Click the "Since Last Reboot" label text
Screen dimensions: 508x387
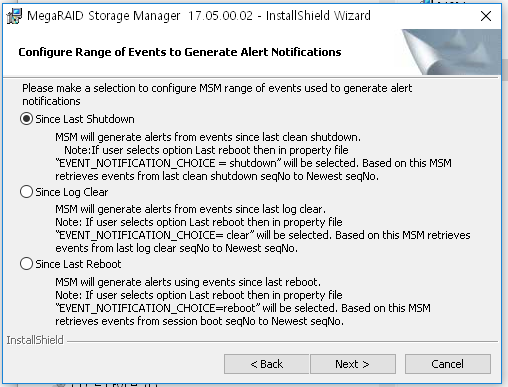pos(78,264)
